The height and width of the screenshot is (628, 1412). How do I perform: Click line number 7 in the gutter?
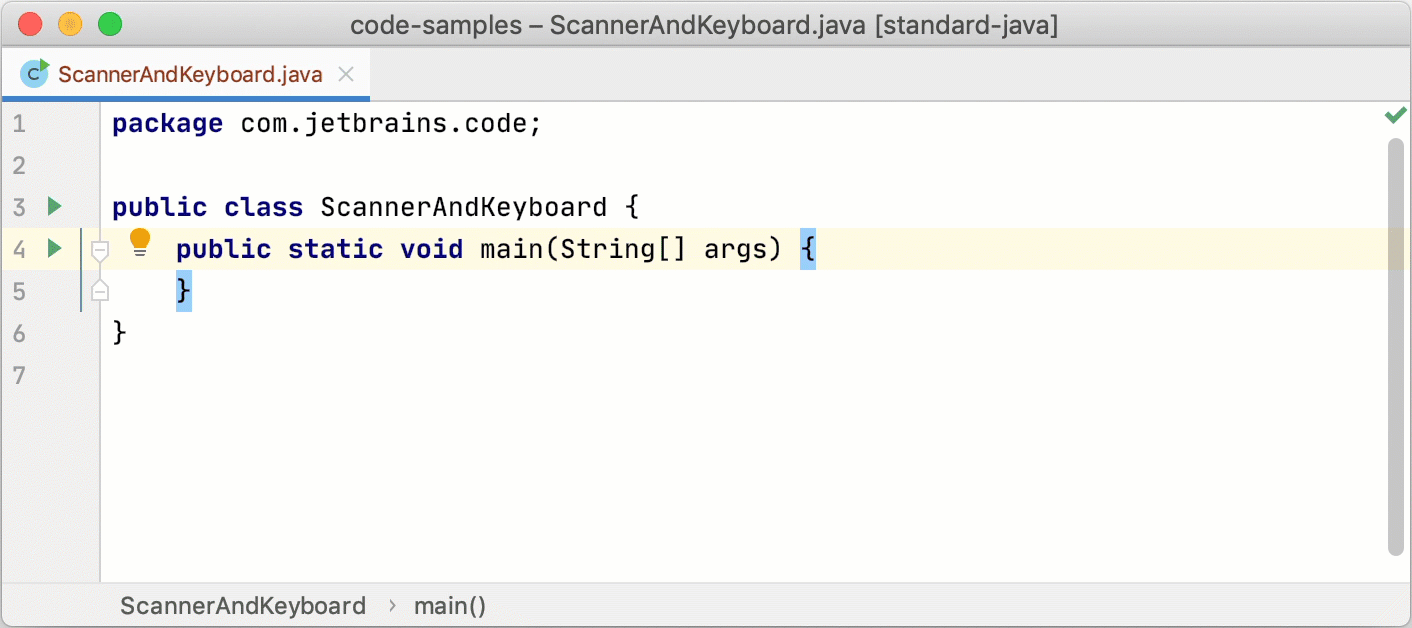20,375
